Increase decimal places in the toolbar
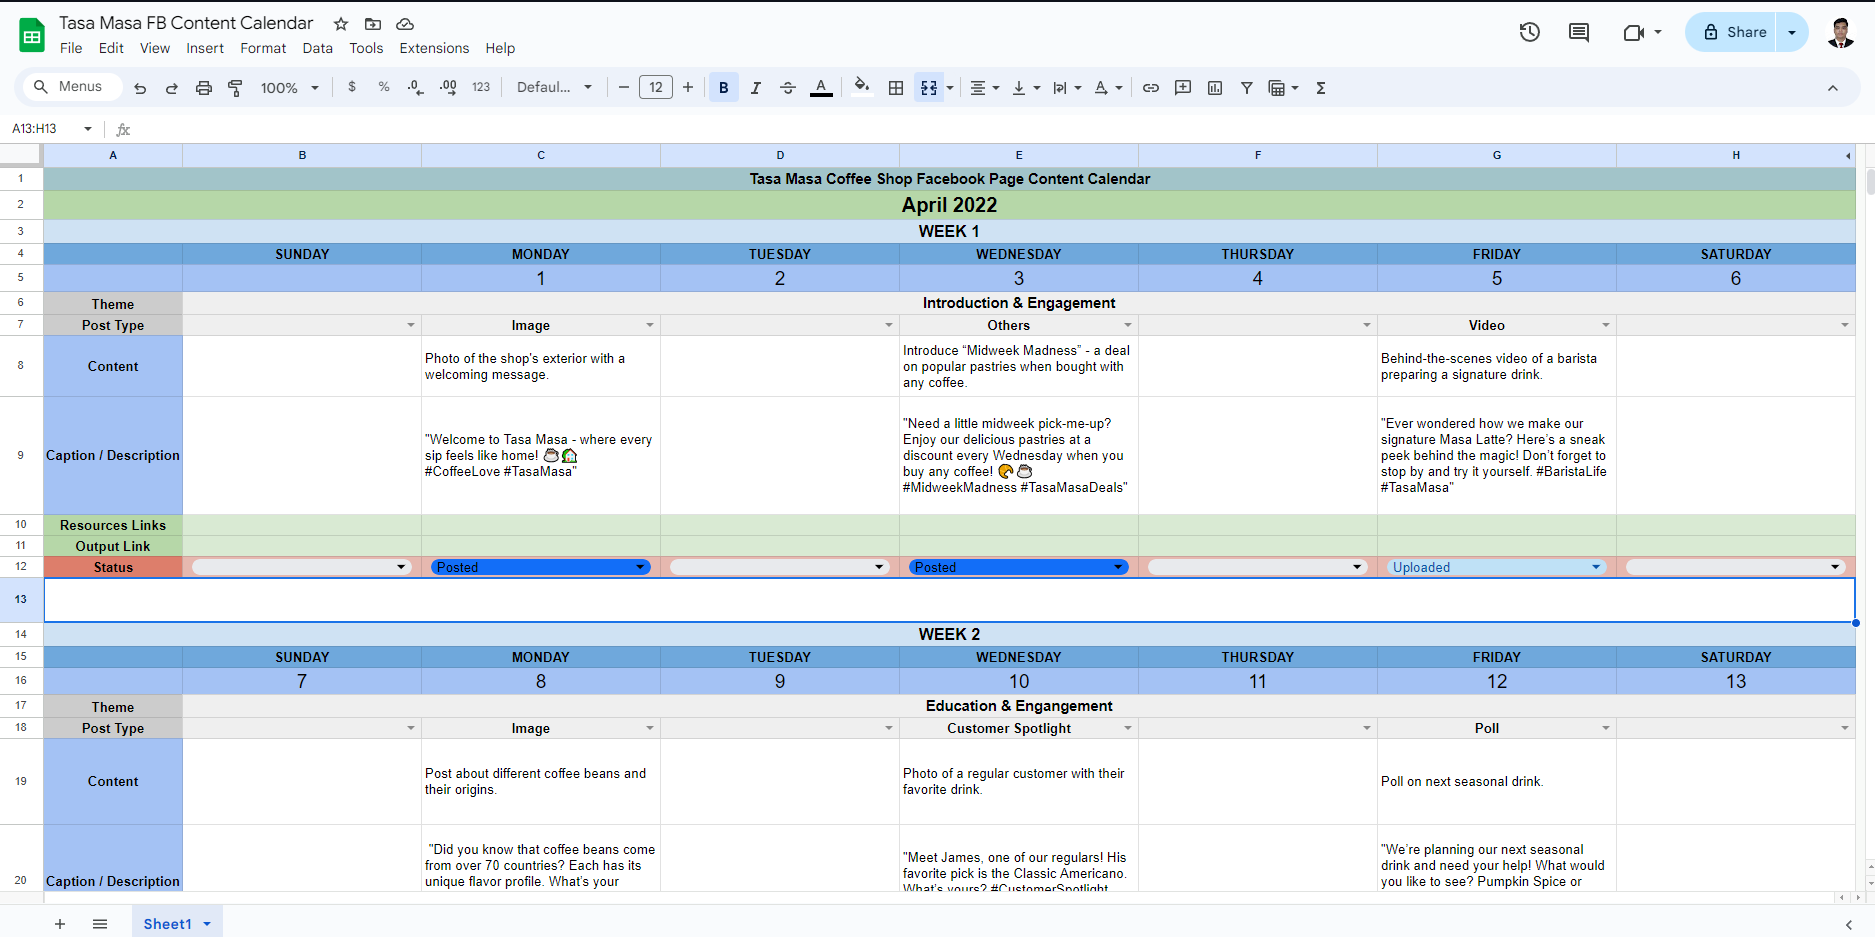 (448, 87)
